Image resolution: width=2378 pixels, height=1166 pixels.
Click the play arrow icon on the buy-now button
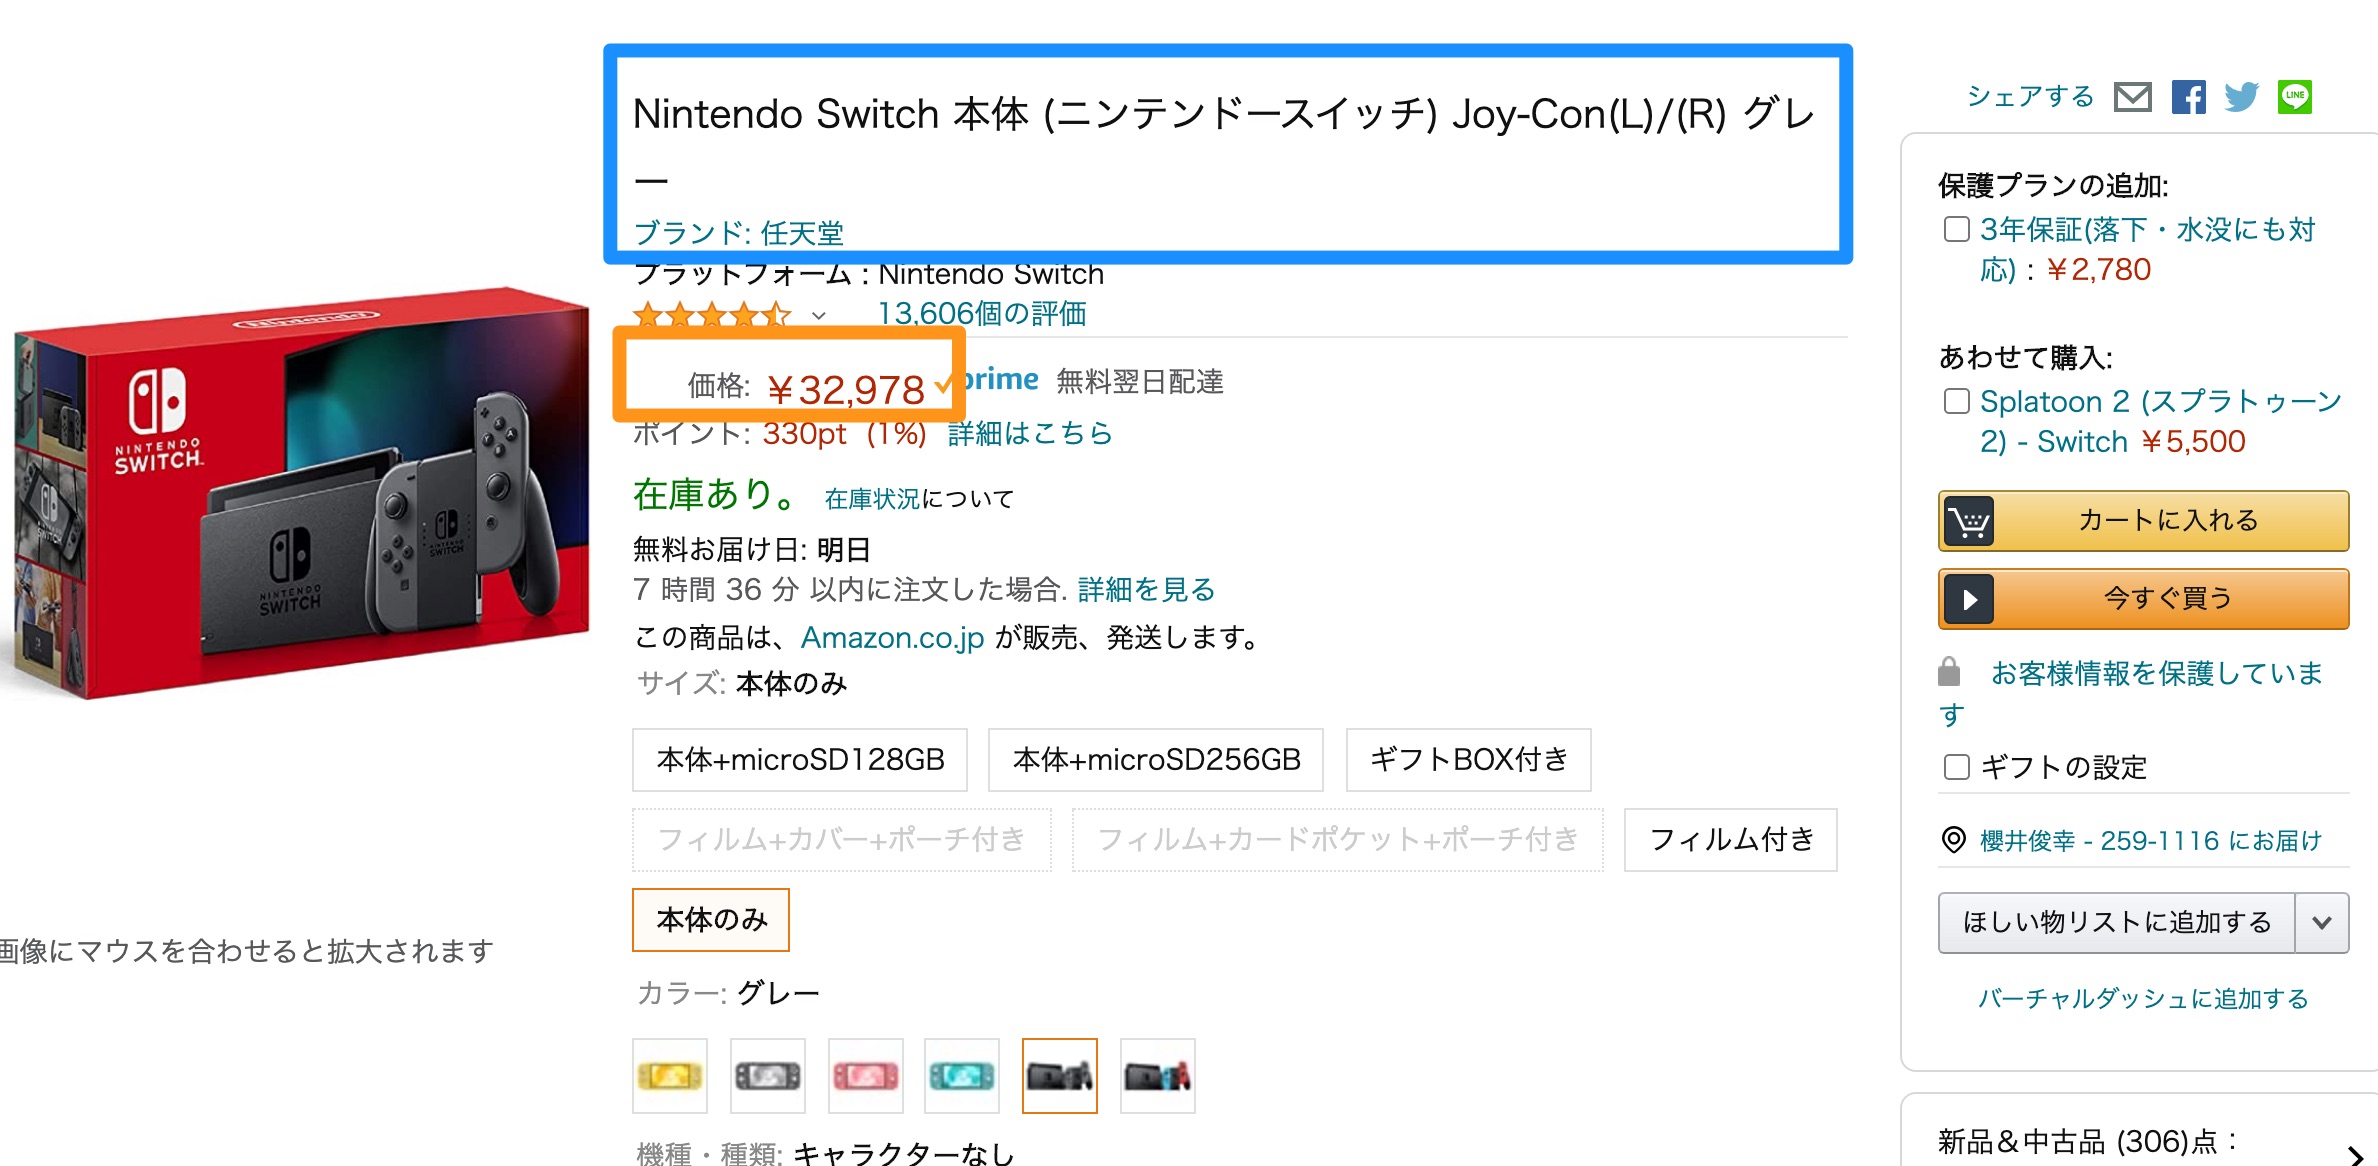point(1969,599)
